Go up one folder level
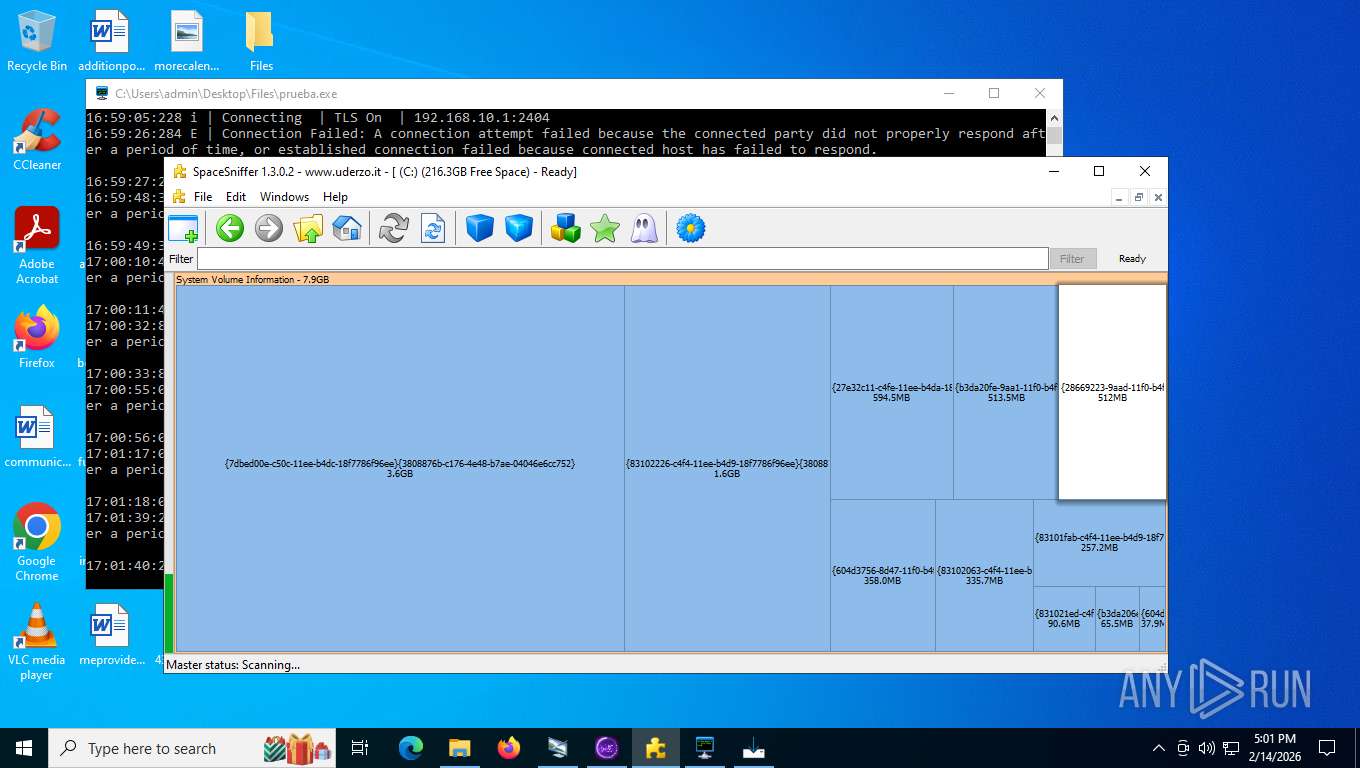 308,228
